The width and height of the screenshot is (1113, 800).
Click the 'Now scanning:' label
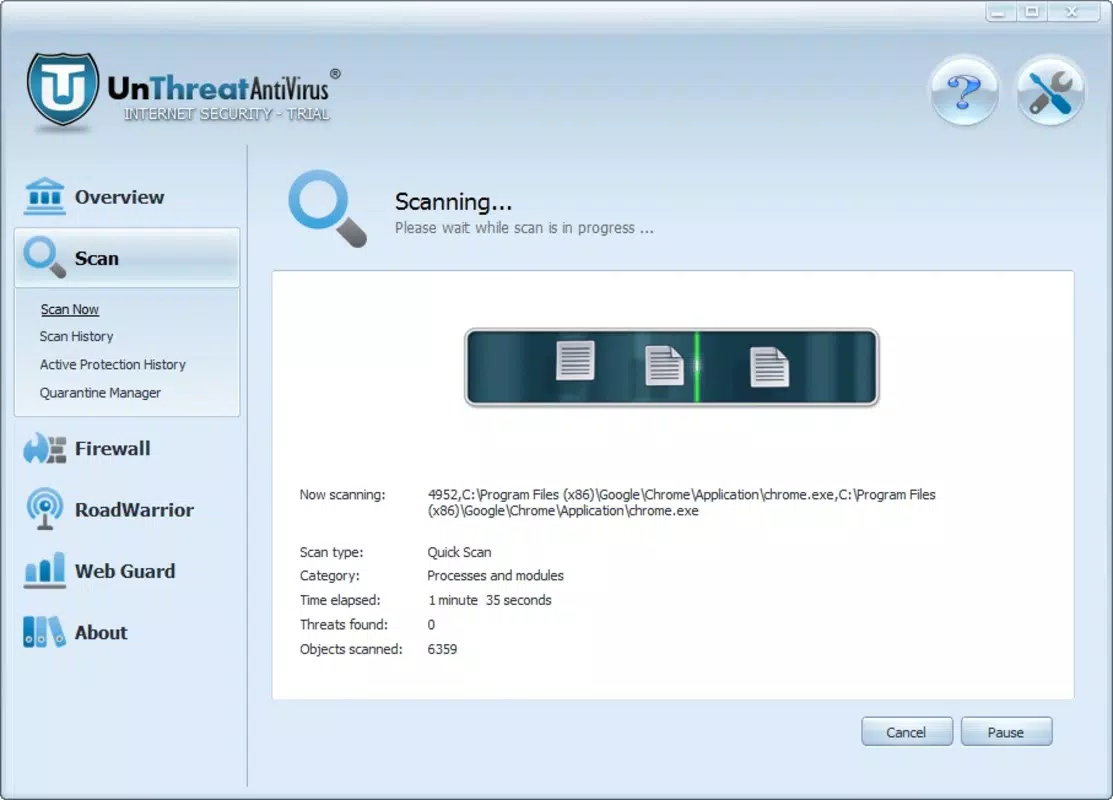(342, 495)
